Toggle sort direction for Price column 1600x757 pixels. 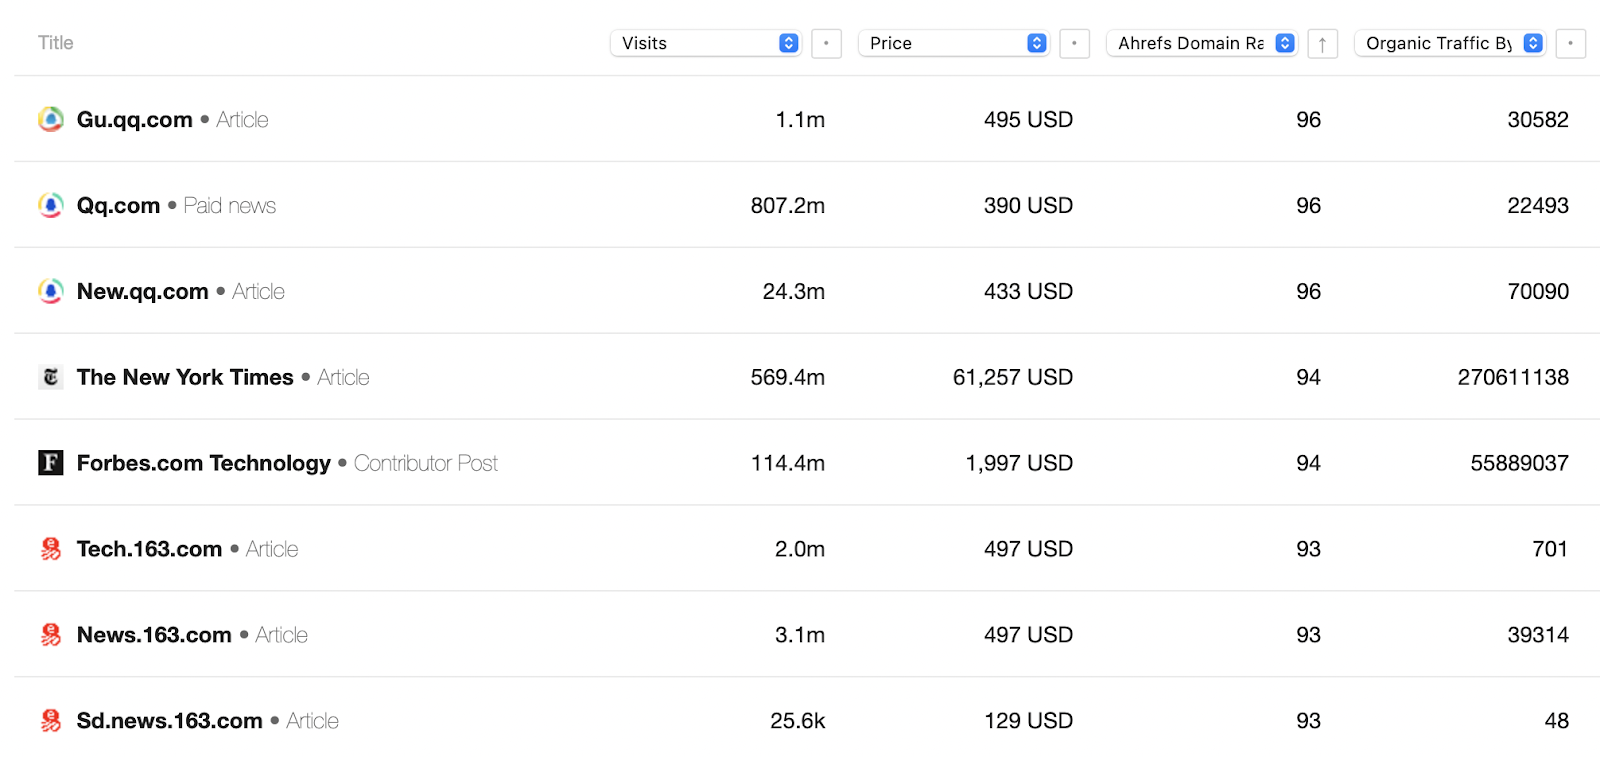coord(1074,44)
